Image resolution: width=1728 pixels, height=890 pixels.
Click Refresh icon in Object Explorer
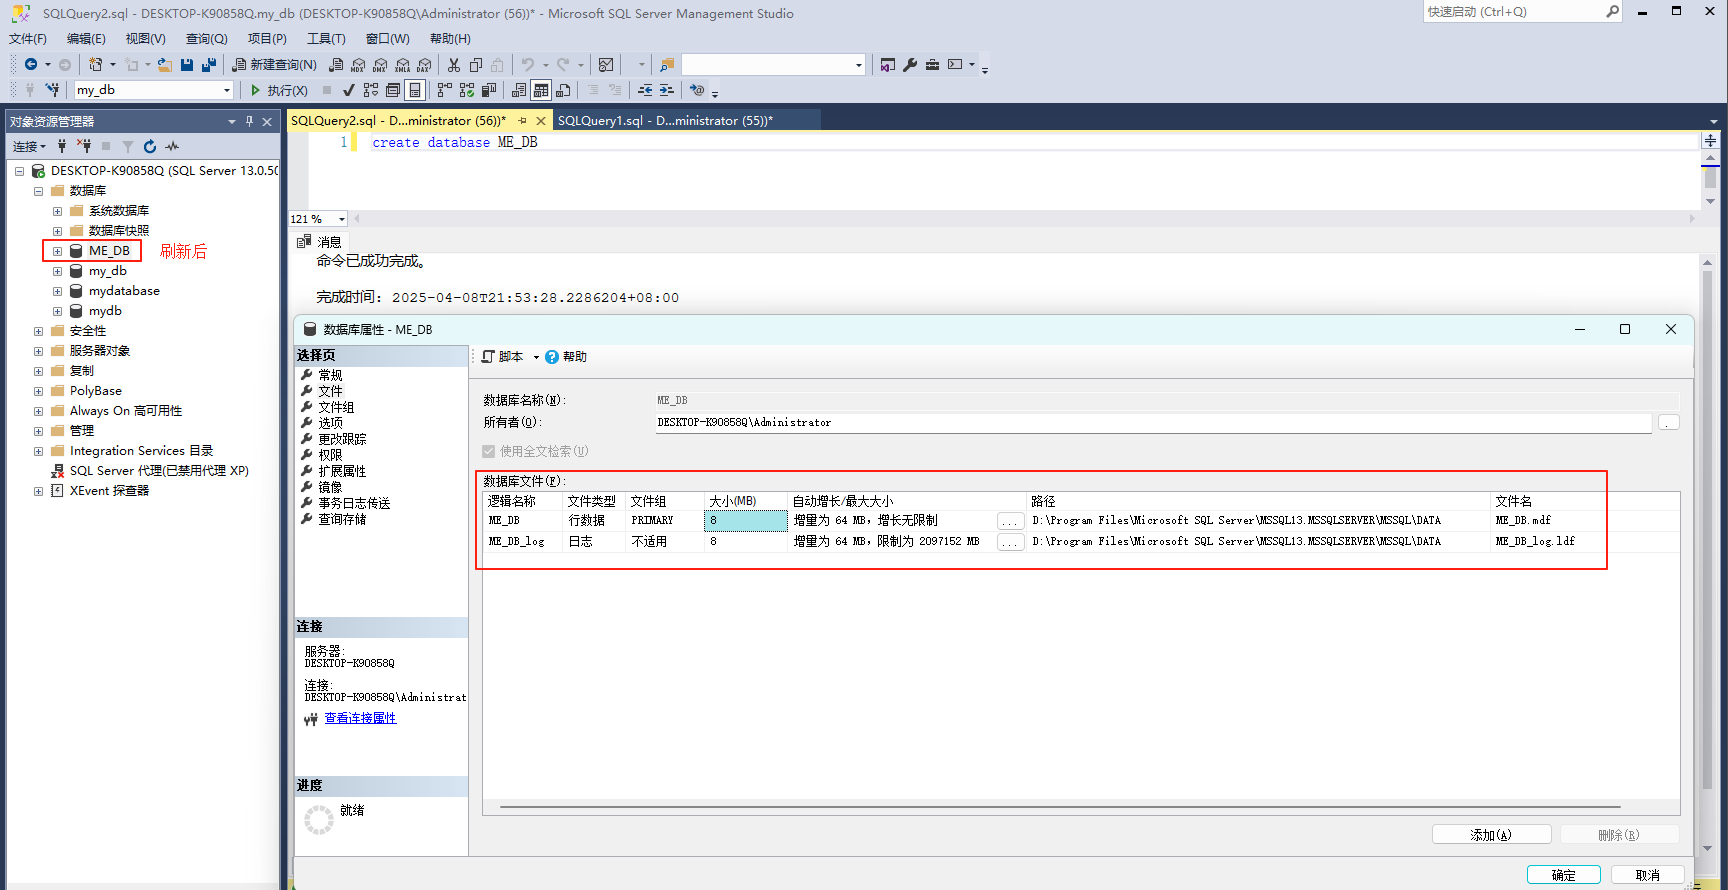point(150,146)
